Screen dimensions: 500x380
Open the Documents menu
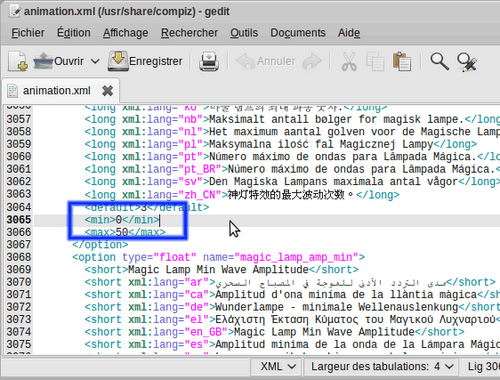click(x=298, y=33)
